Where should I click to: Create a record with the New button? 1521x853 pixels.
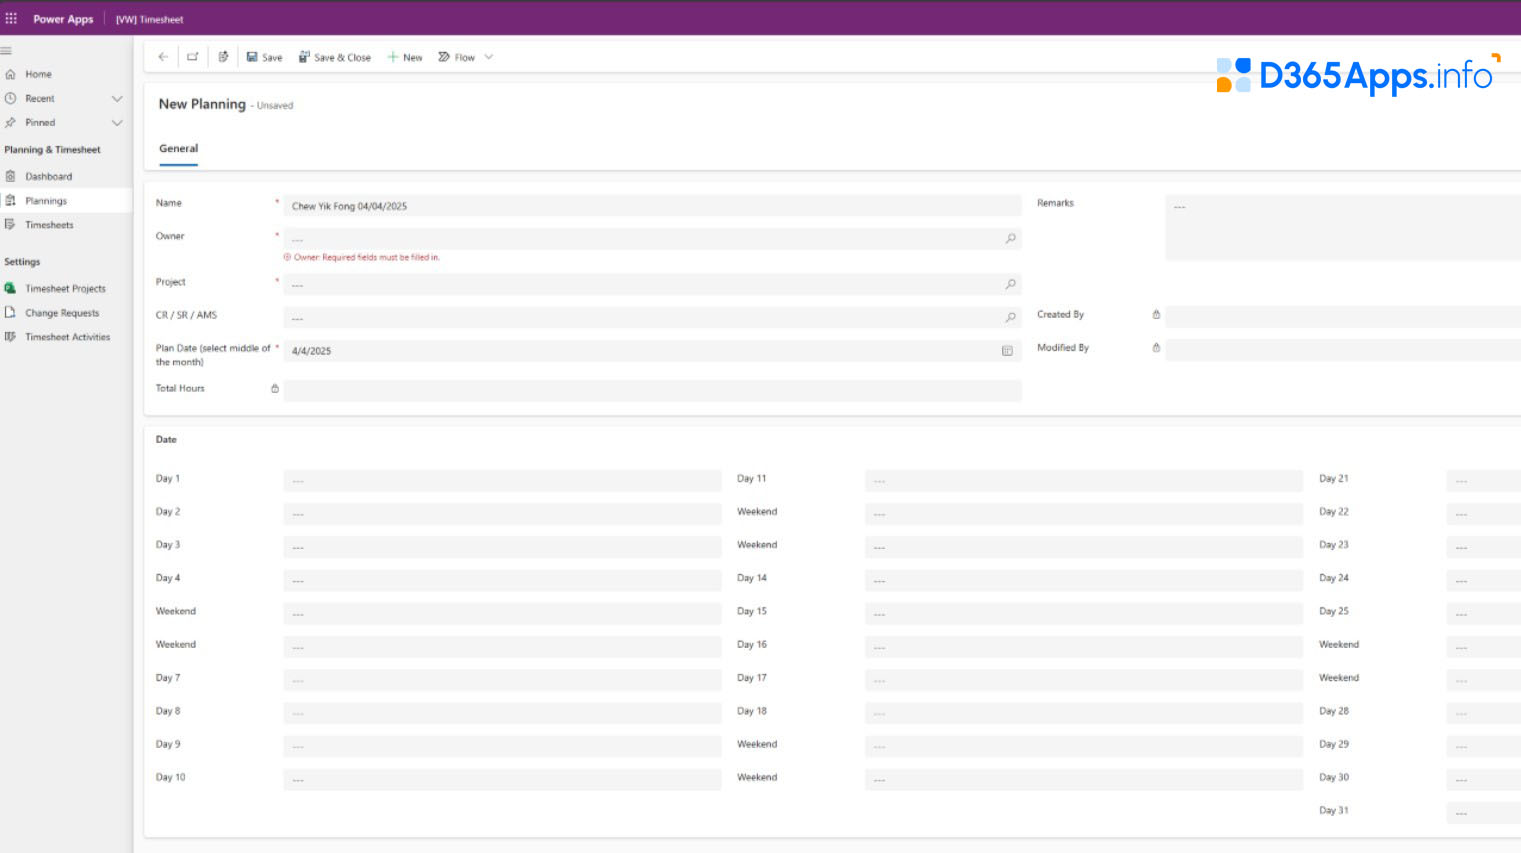(405, 57)
